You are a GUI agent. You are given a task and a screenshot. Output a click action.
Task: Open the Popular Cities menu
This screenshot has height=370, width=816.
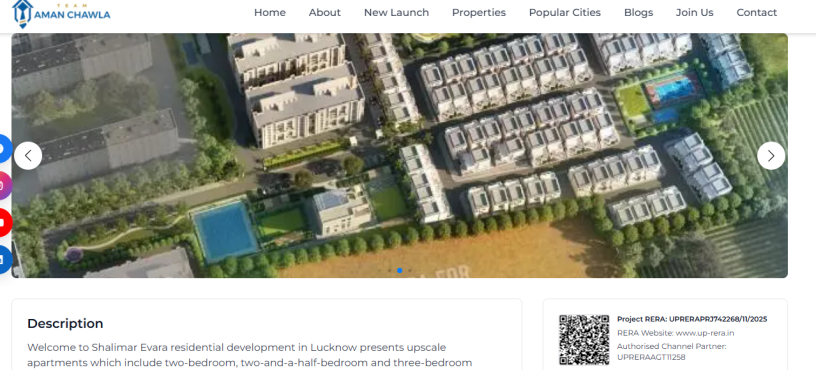point(565,12)
